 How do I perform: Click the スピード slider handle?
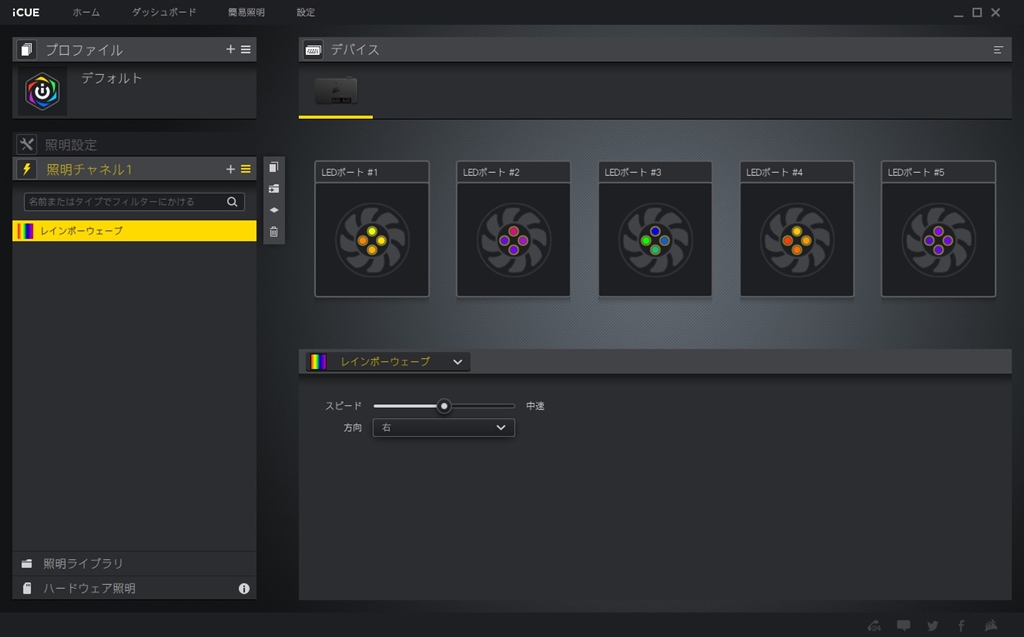tap(444, 406)
